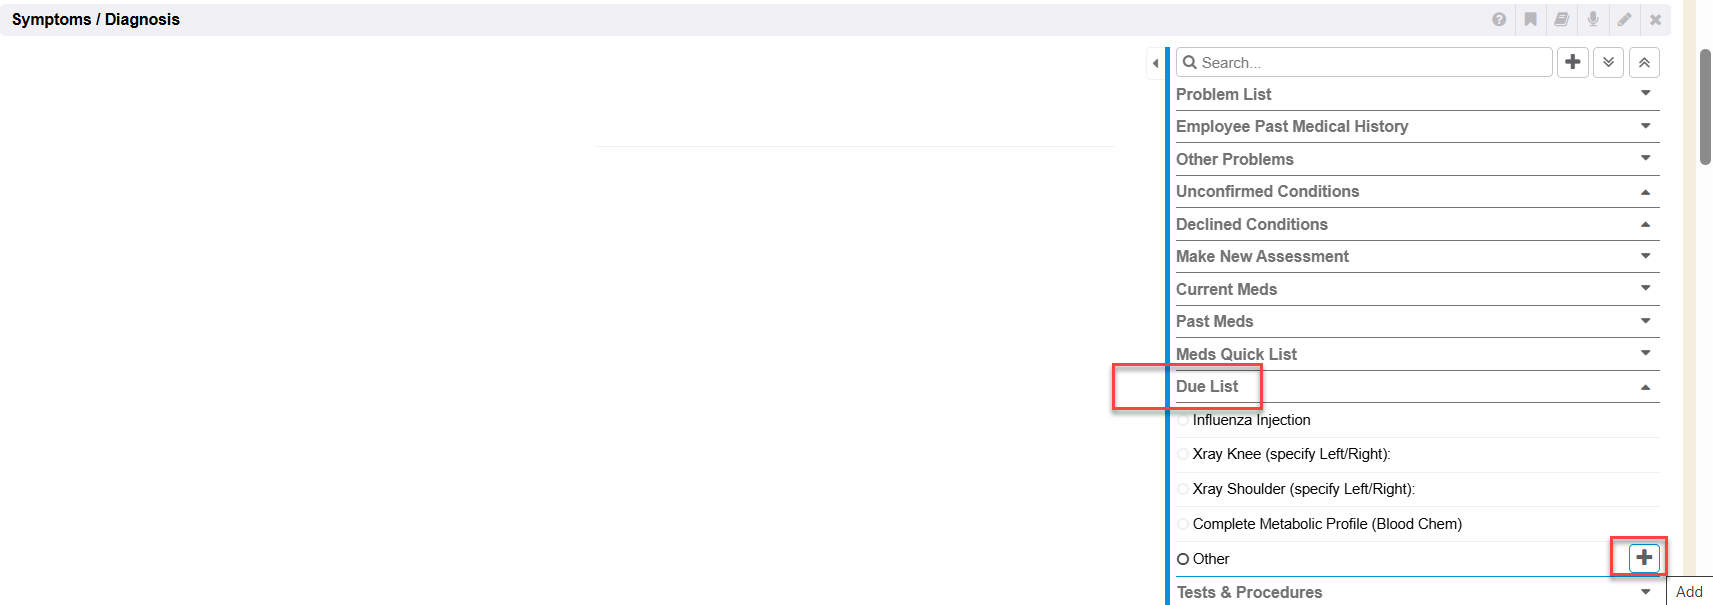This screenshot has width=1713, height=605.
Task: Collapse the Due List section arrow
Action: [1645, 387]
